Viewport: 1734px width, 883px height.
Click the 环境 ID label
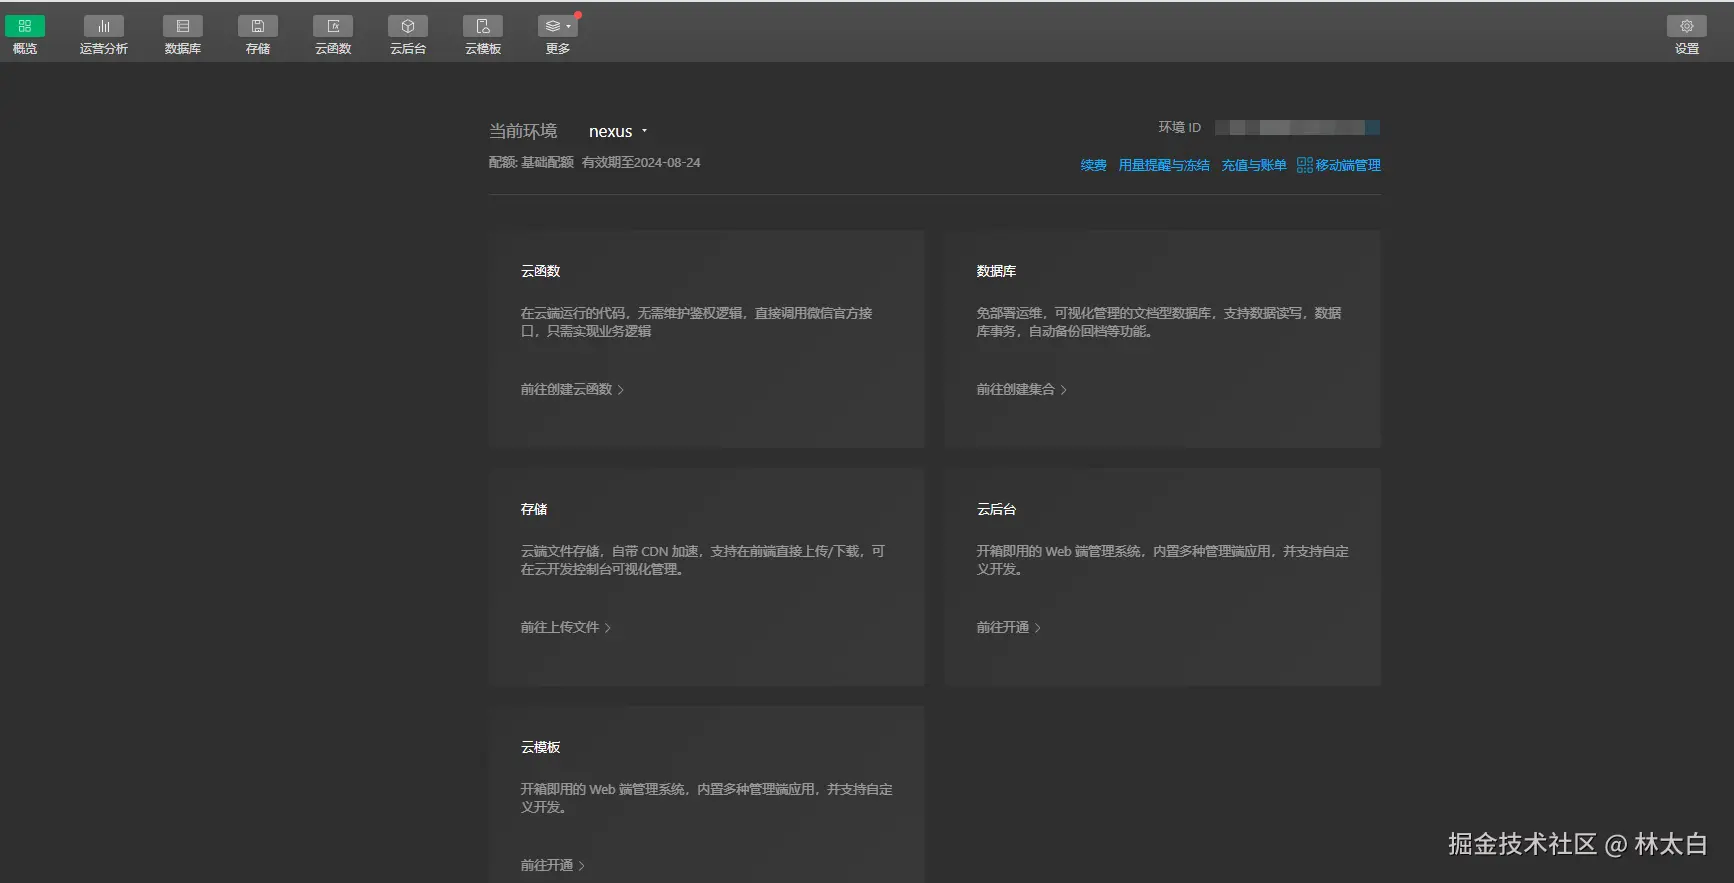(x=1180, y=127)
